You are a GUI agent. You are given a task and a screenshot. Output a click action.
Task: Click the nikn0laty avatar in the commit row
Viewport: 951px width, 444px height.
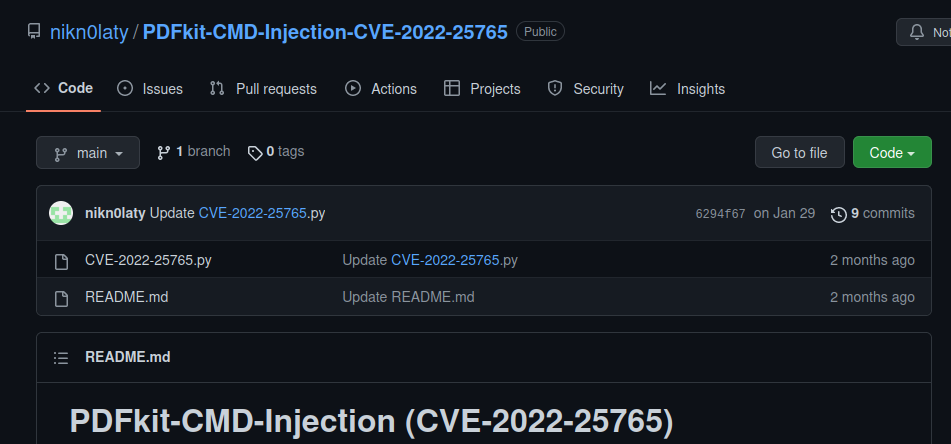click(x=61, y=213)
